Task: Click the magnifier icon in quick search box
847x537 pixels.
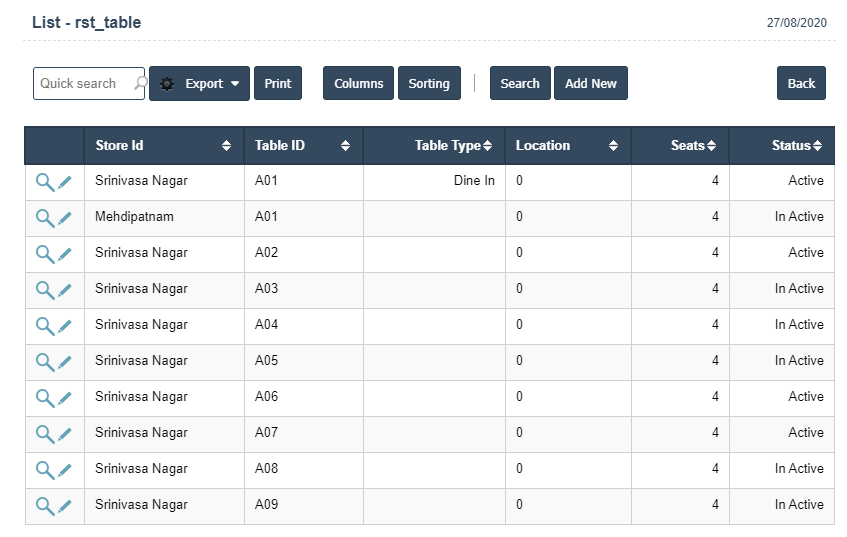Action: (x=140, y=84)
